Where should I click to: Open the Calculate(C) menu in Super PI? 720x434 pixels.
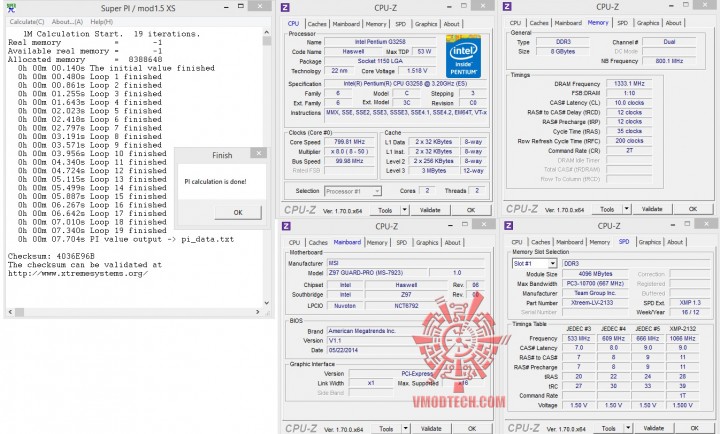pyautogui.click(x=27, y=22)
